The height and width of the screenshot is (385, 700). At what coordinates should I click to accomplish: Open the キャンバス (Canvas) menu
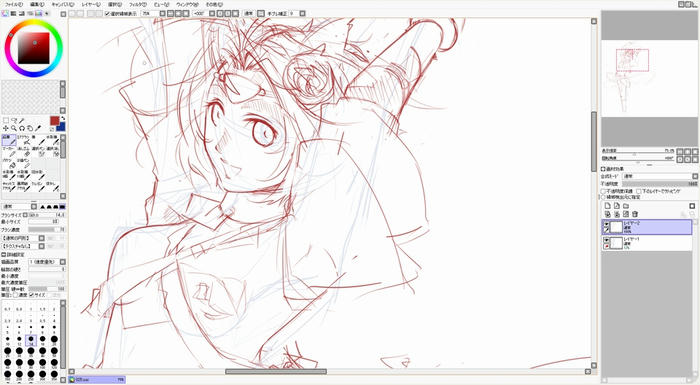[x=63, y=4]
